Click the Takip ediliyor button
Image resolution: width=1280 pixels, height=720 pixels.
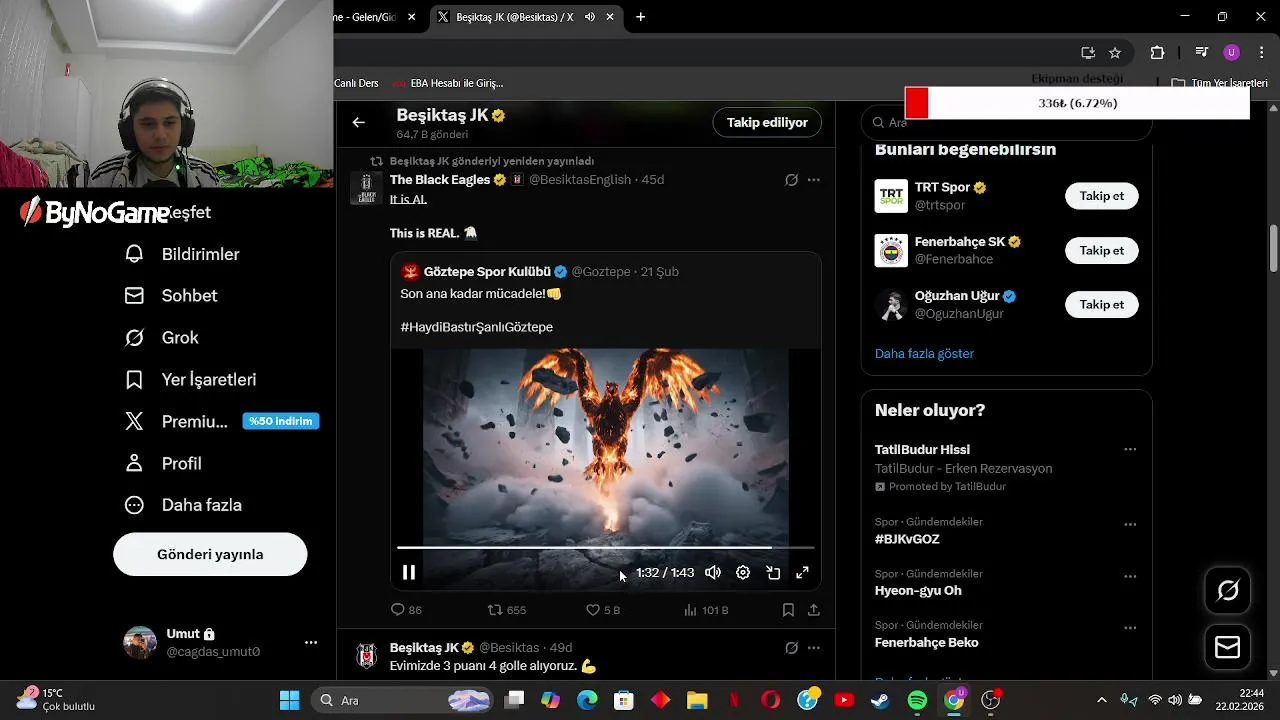coord(767,122)
